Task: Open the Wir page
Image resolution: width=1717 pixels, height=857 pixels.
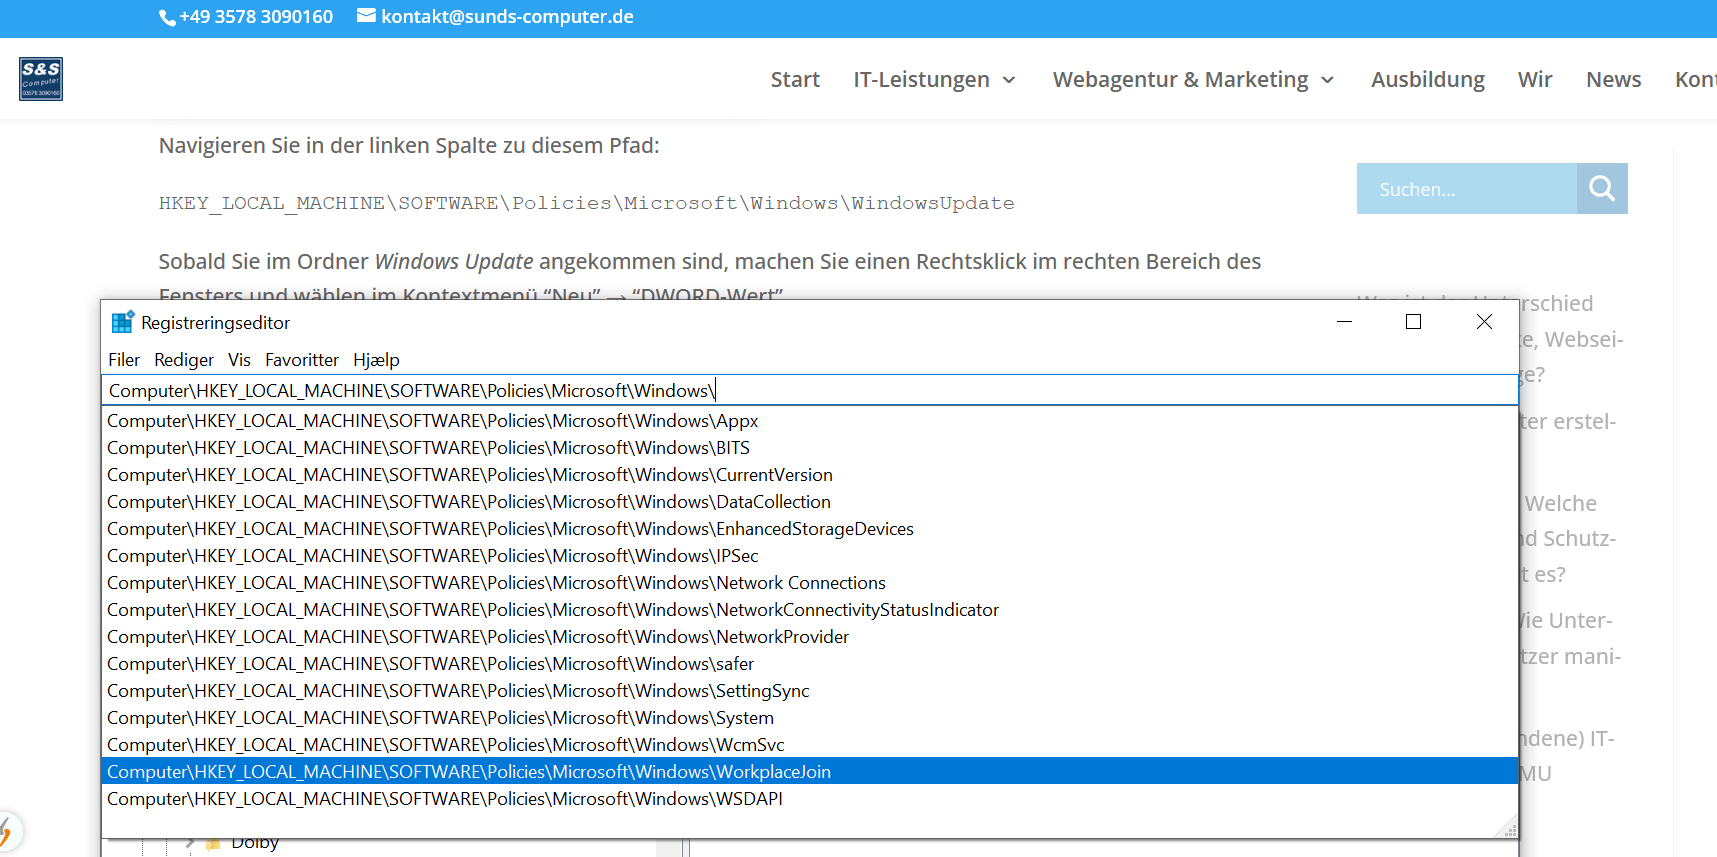Action: (1534, 79)
